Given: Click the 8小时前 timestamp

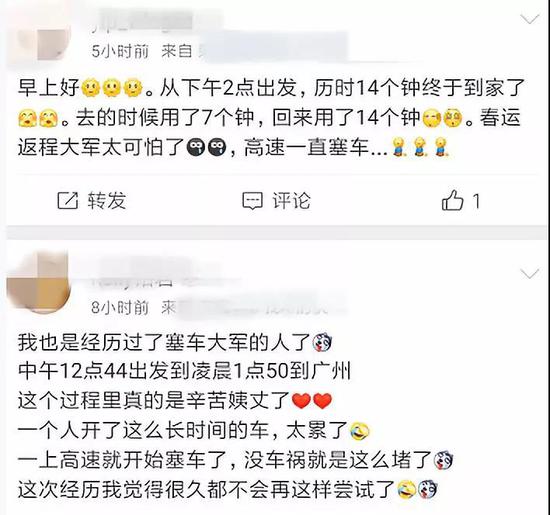Looking at the screenshot, I should tap(120, 308).
